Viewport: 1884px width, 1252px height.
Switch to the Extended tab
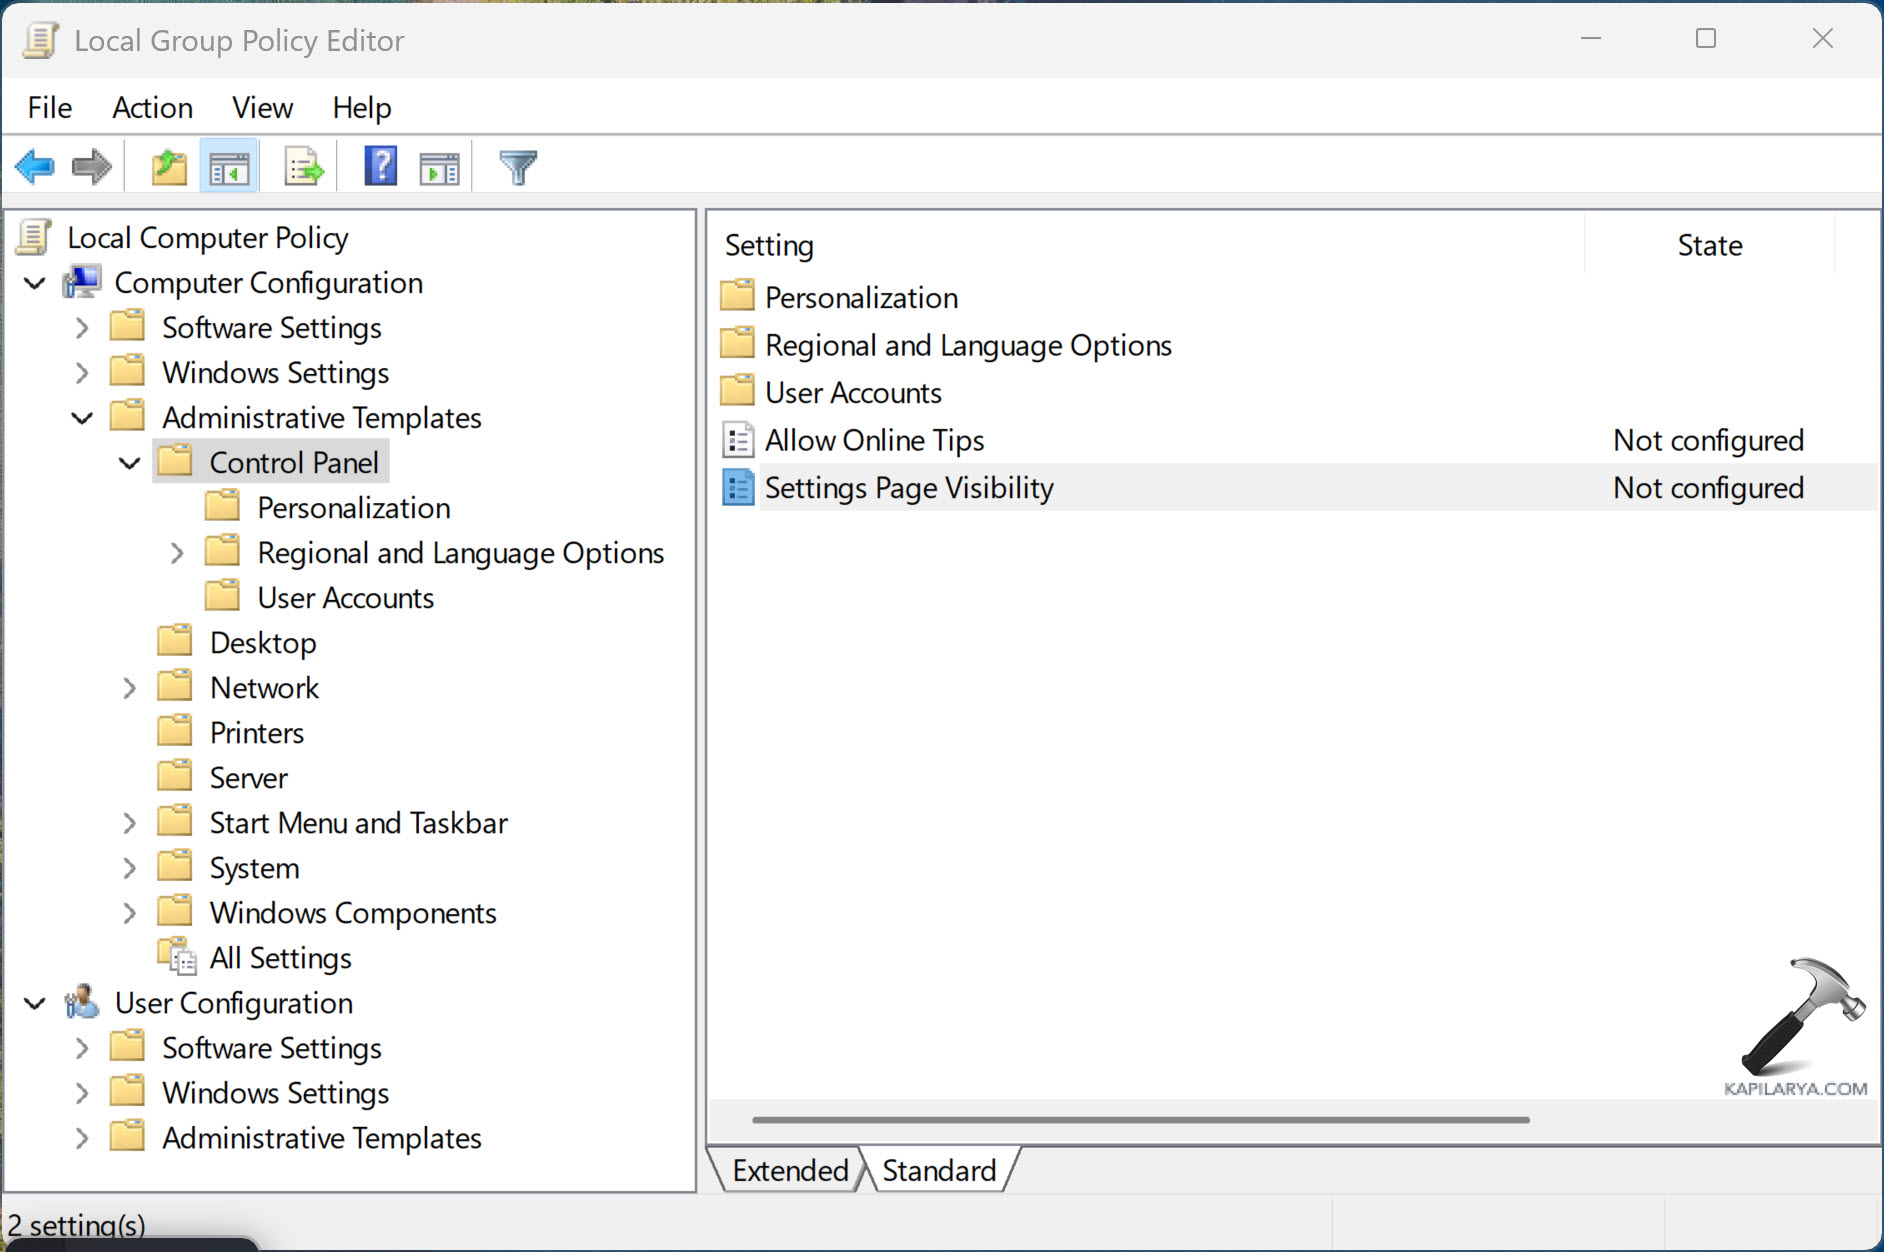(789, 1170)
